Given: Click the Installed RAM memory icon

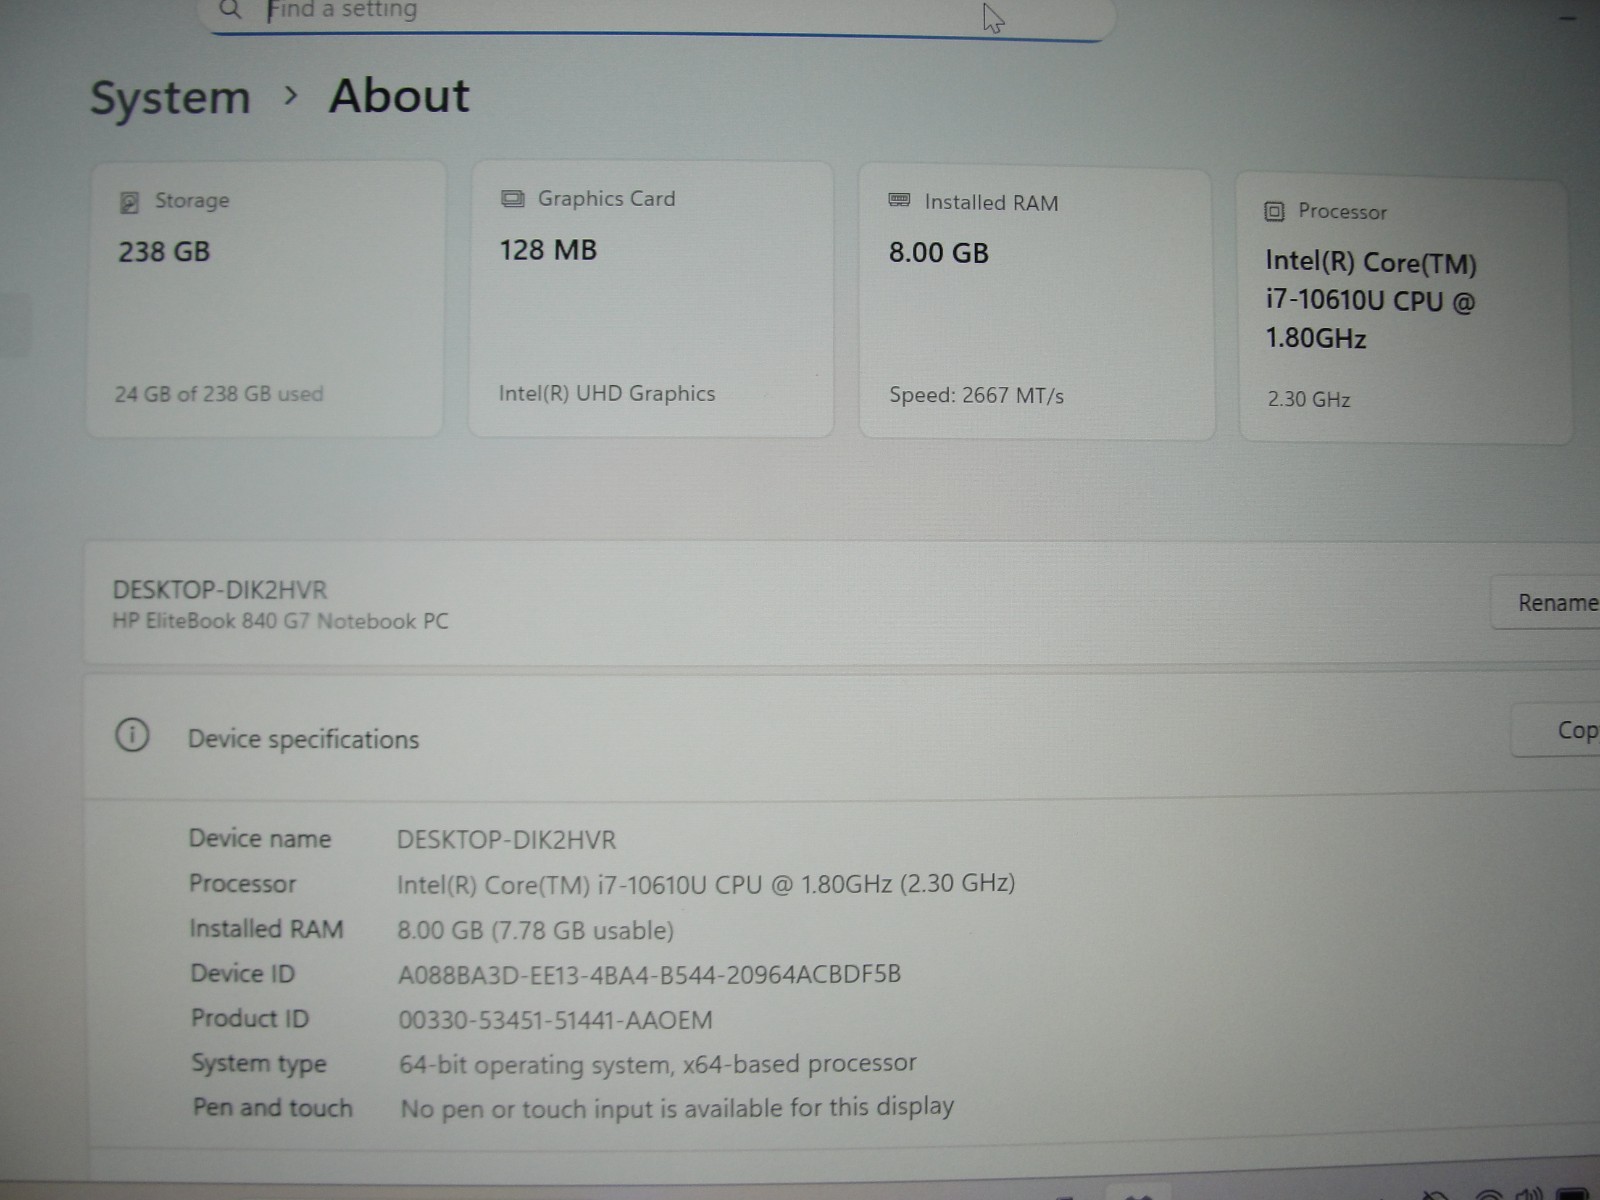Looking at the screenshot, I should pyautogui.click(x=899, y=201).
